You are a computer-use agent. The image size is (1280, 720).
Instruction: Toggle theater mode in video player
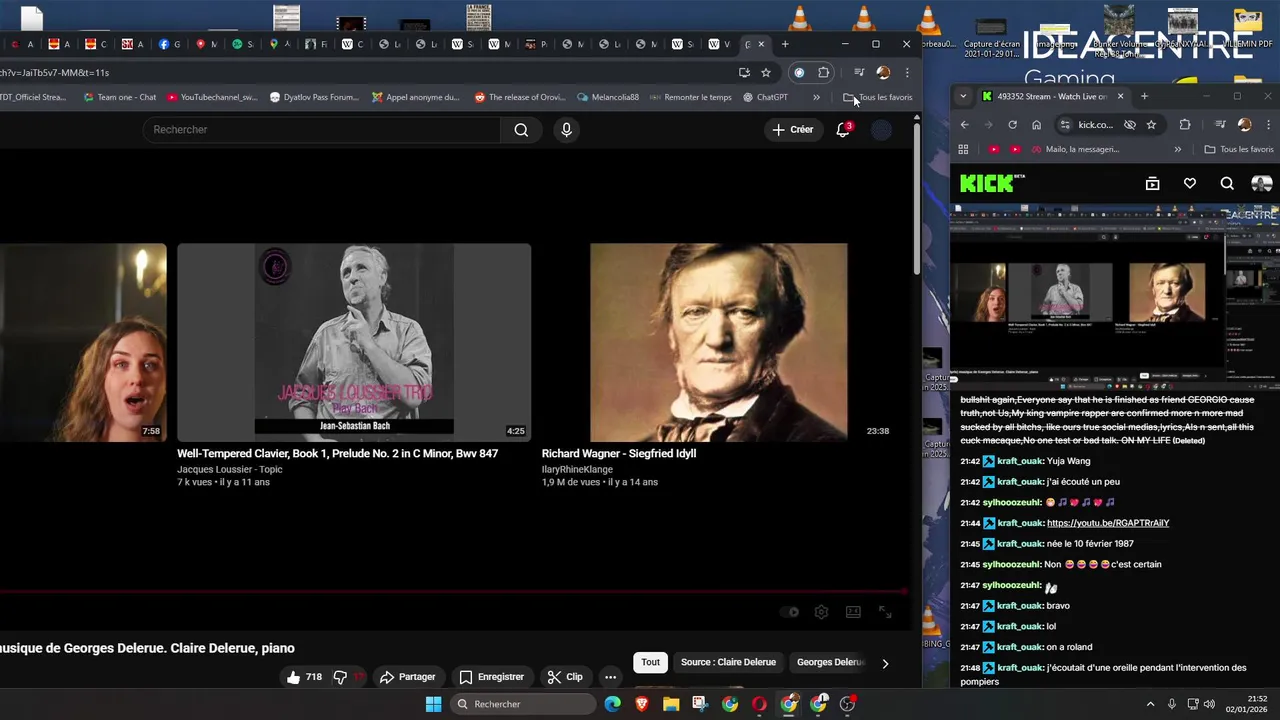coord(853,612)
